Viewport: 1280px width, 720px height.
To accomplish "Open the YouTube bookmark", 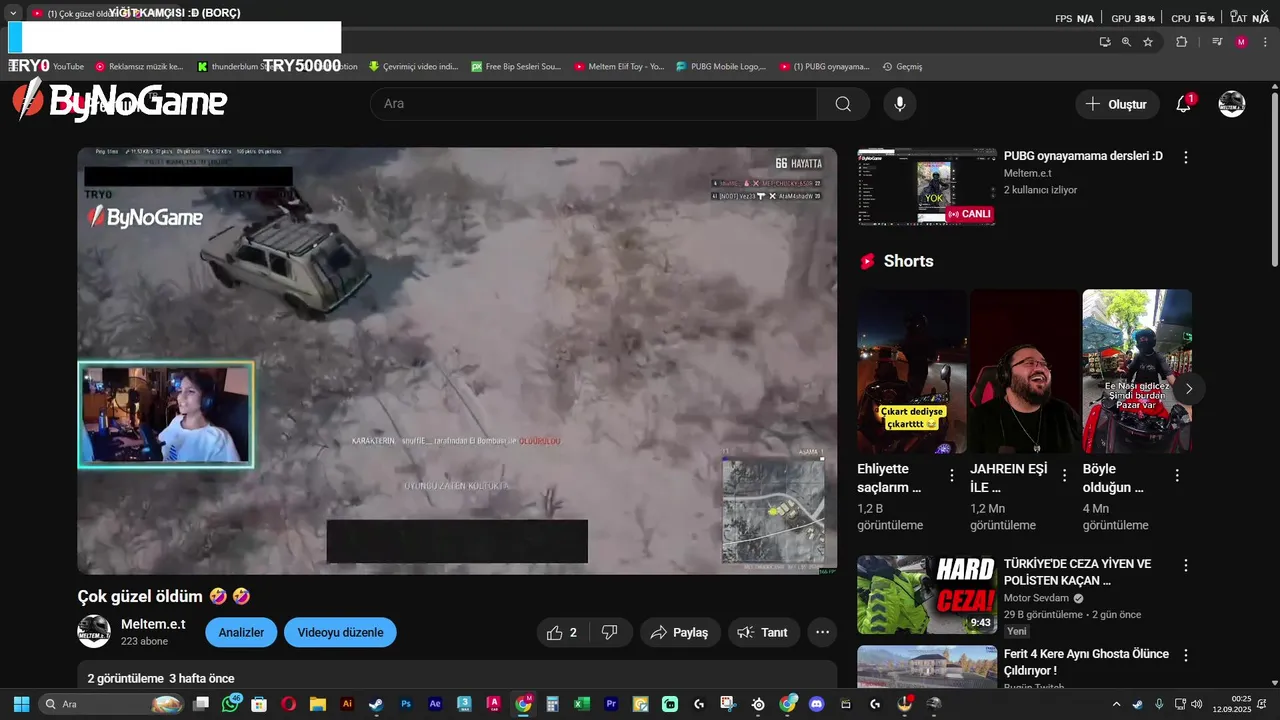I will 60,66.
